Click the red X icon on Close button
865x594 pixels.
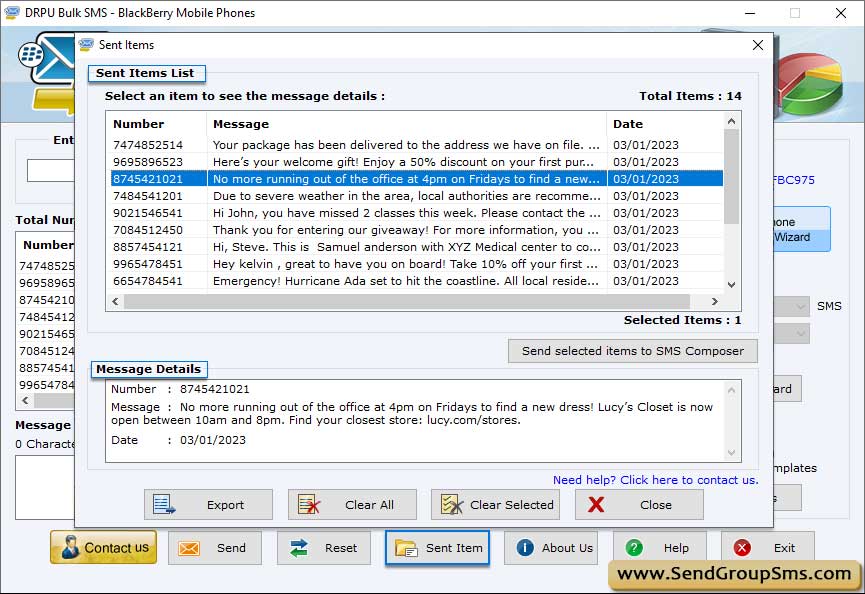596,504
